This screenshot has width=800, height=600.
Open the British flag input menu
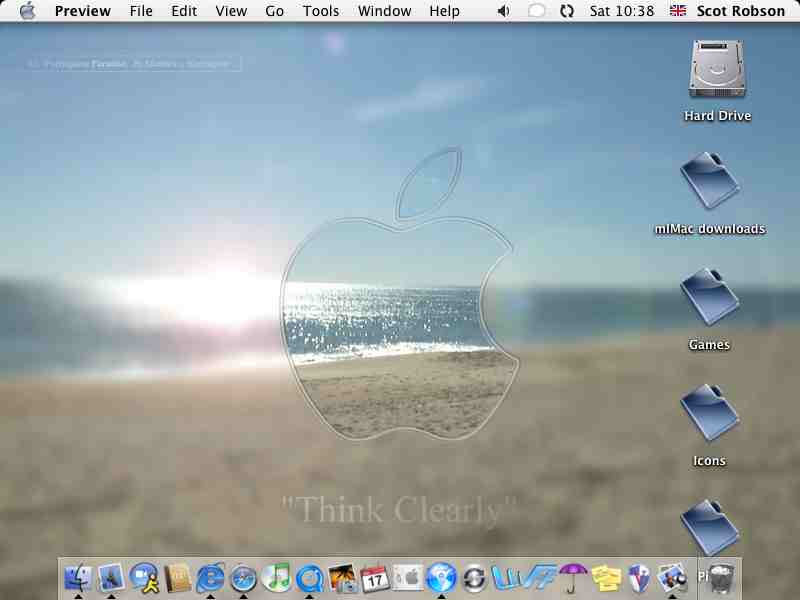click(x=678, y=11)
